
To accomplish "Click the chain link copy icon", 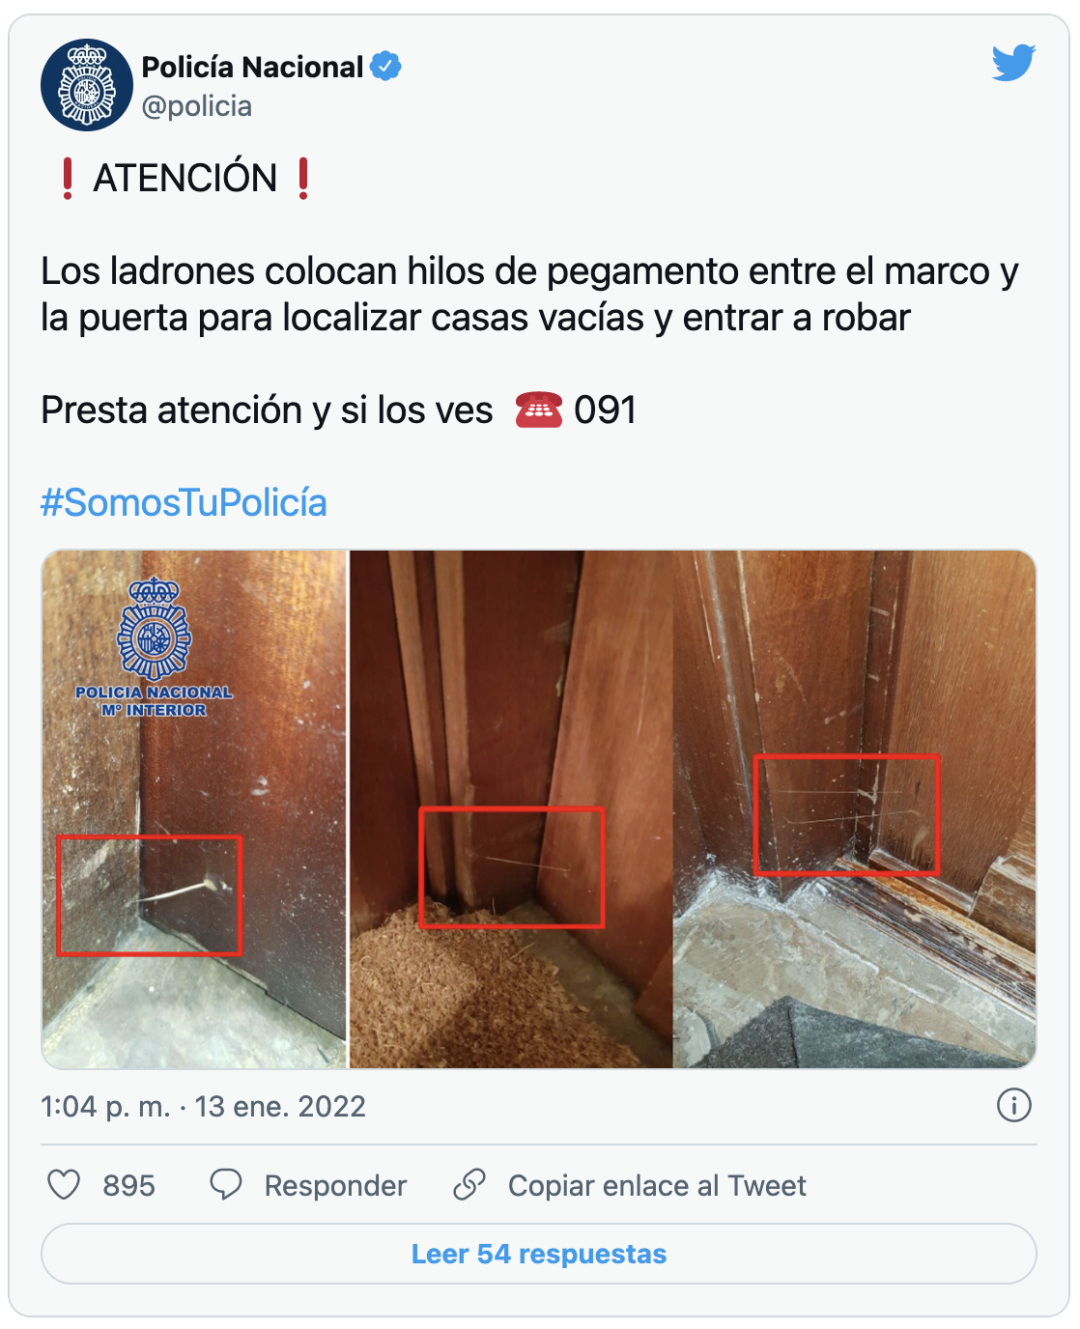I will (469, 1185).
